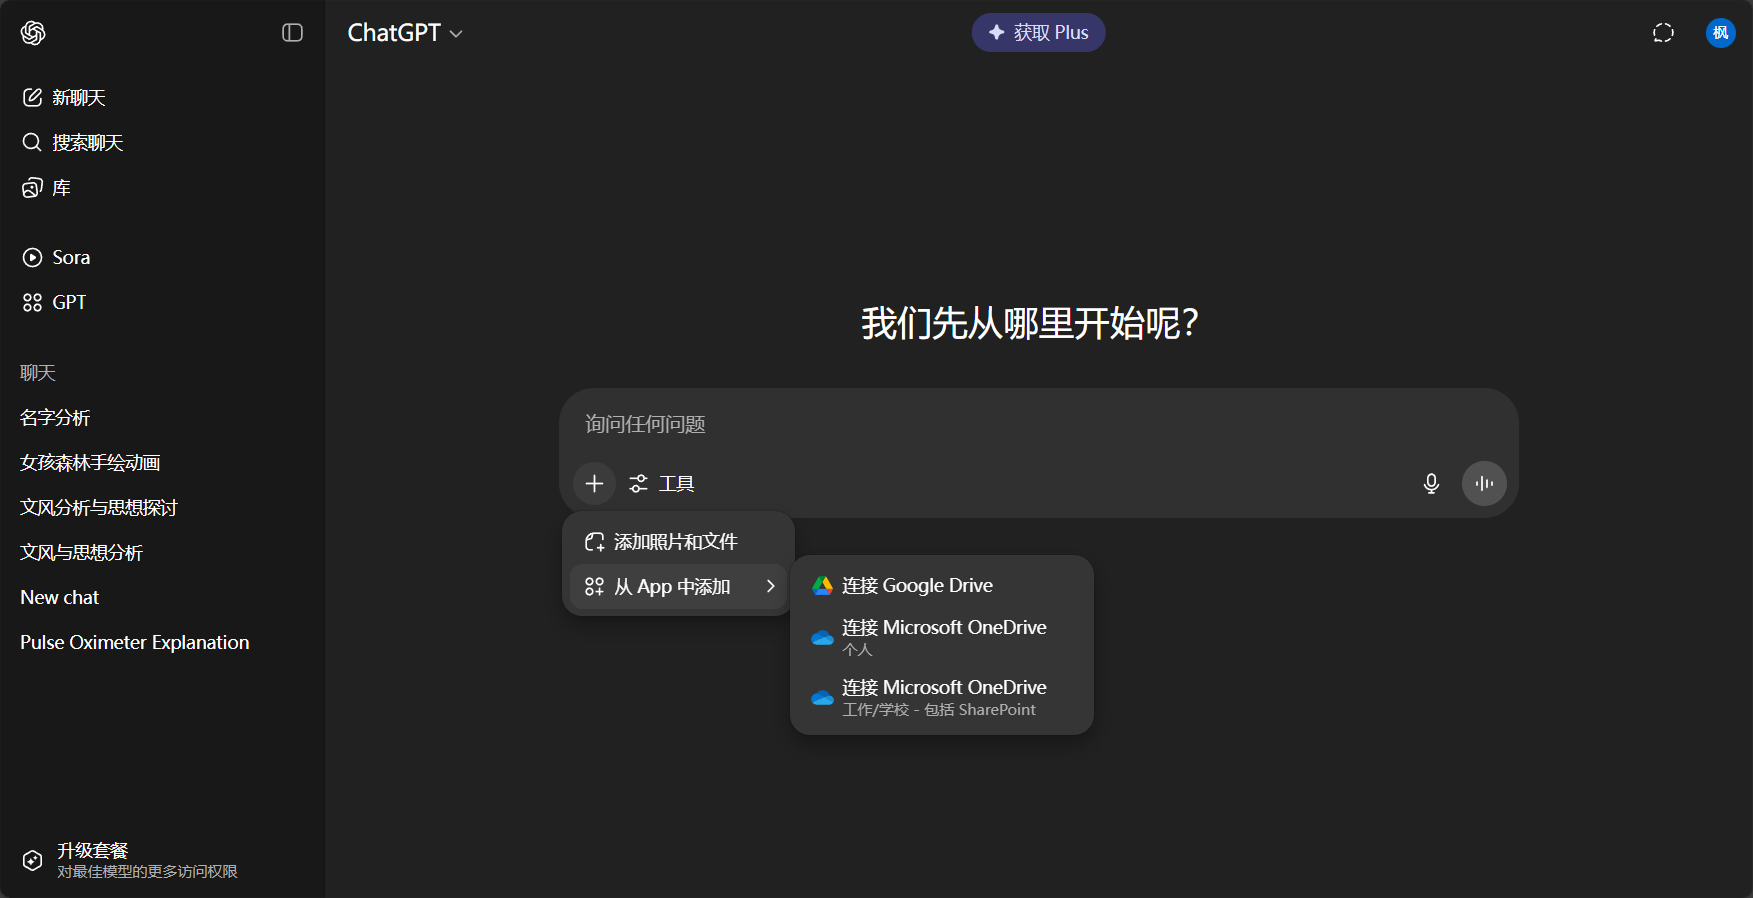This screenshot has height=898, width=1753.
Task: Toggle temporary chat dashed-circle icon
Action: pos(1663,33)
